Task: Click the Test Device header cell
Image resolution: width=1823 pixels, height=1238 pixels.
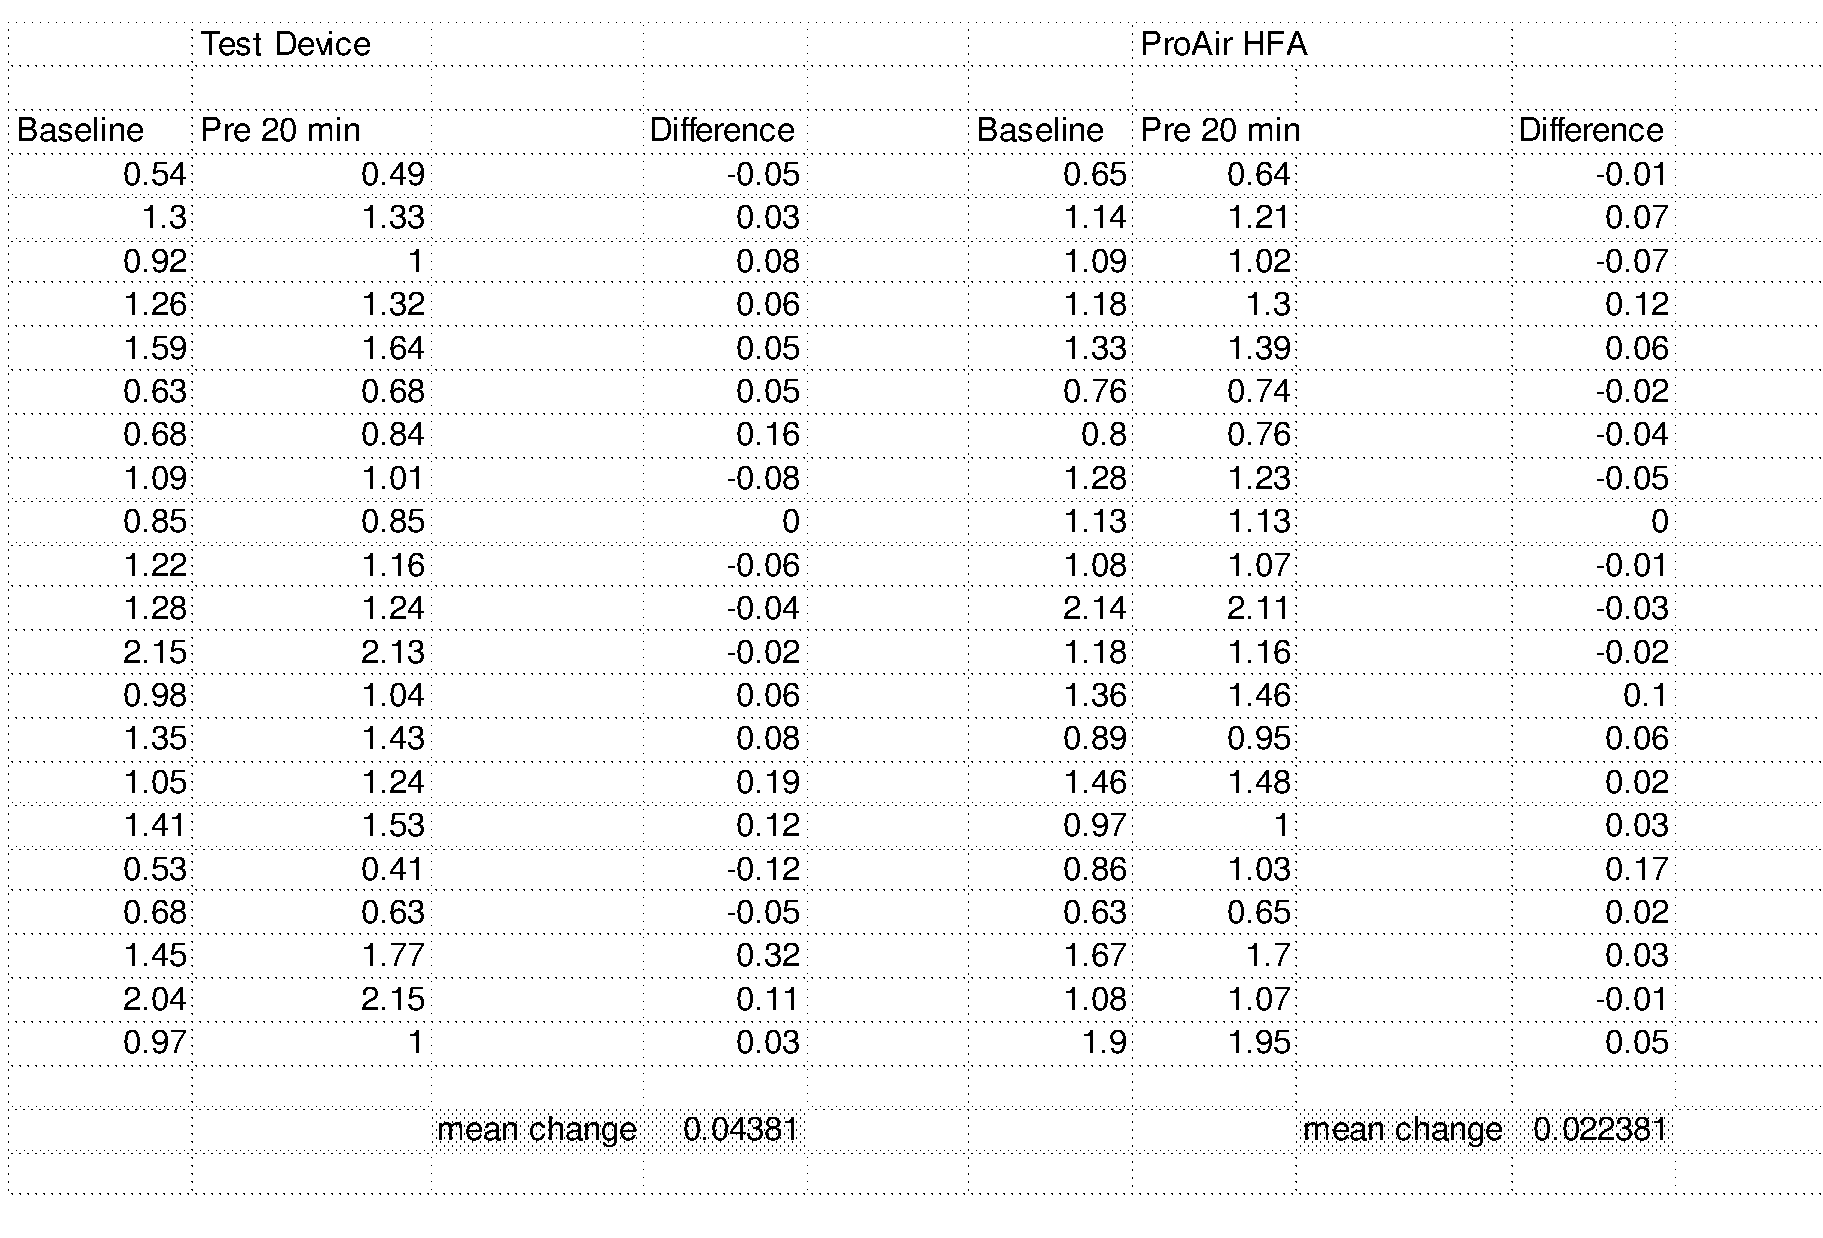Action: (x=286, y=44)
